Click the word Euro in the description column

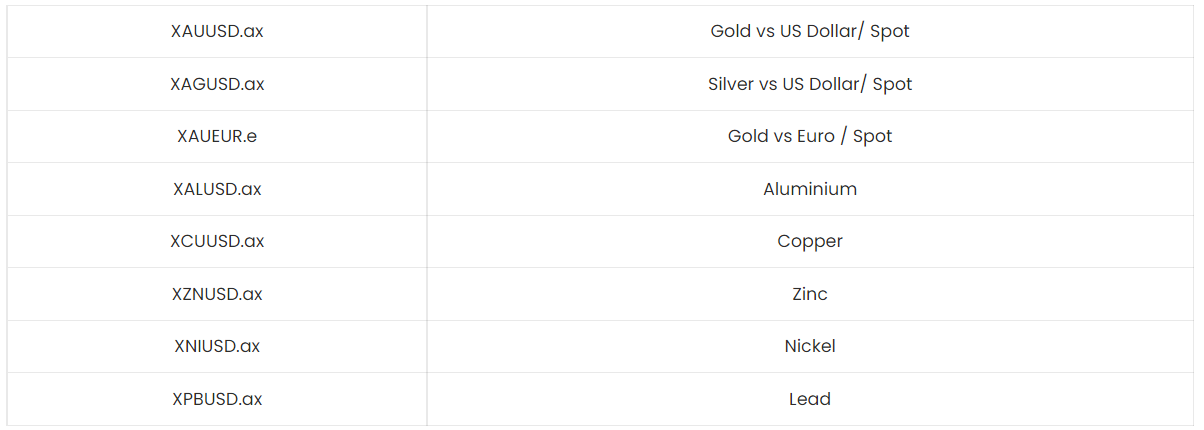click(x=816, y=136)
